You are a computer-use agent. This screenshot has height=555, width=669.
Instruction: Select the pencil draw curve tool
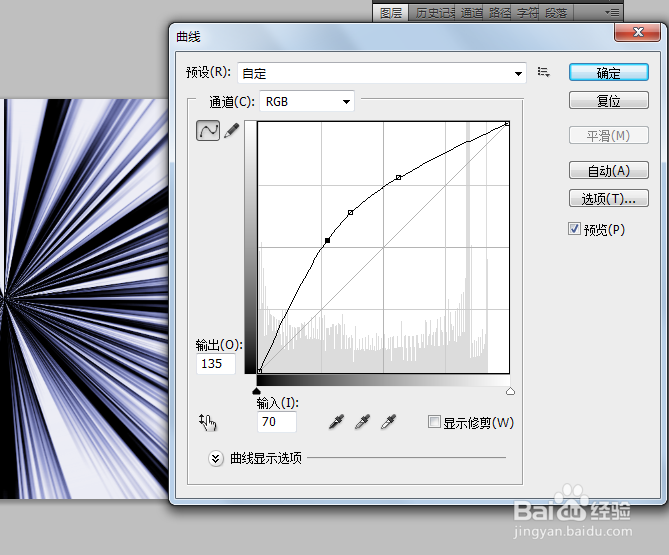[232, 130]
